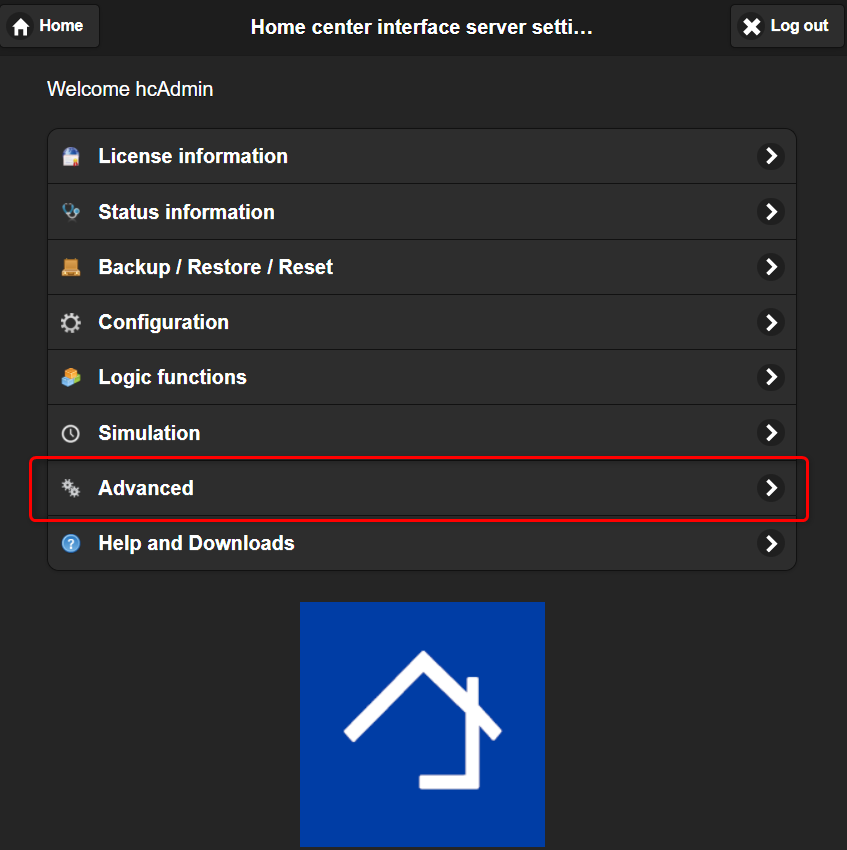The height and width of the screenshot is (850, 847).
Task: Click the Configuration gear icon
Action: (x=70, y=323)
